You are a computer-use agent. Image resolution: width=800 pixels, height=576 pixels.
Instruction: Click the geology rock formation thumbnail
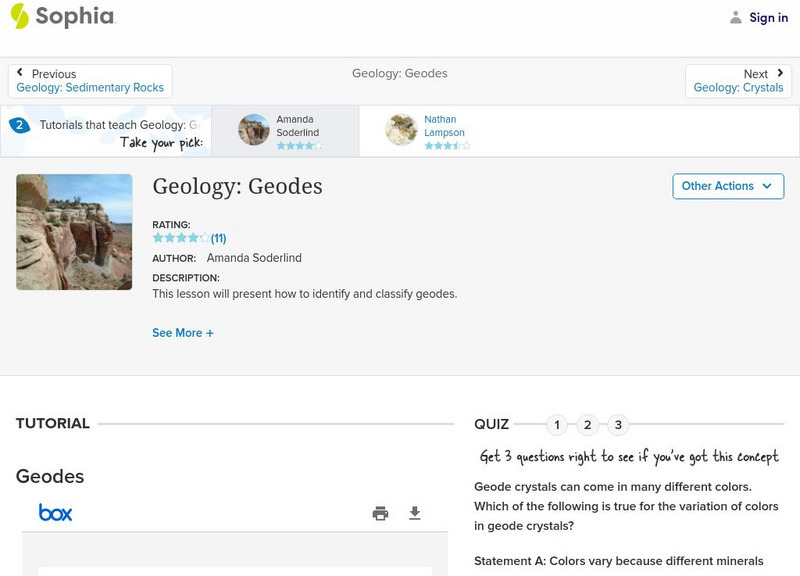[74, 232]
